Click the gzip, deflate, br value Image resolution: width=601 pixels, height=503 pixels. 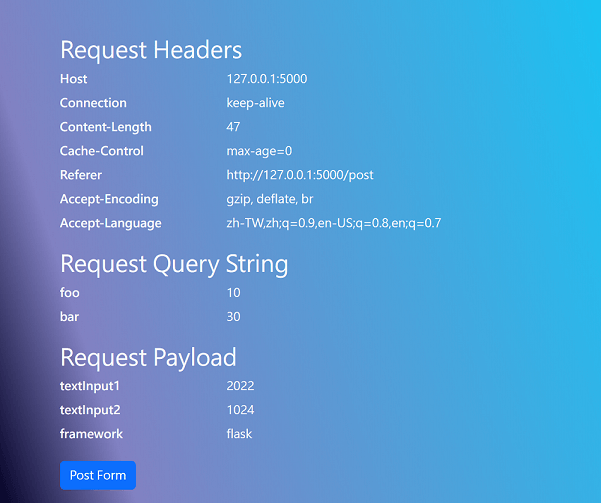click(269, 199)
